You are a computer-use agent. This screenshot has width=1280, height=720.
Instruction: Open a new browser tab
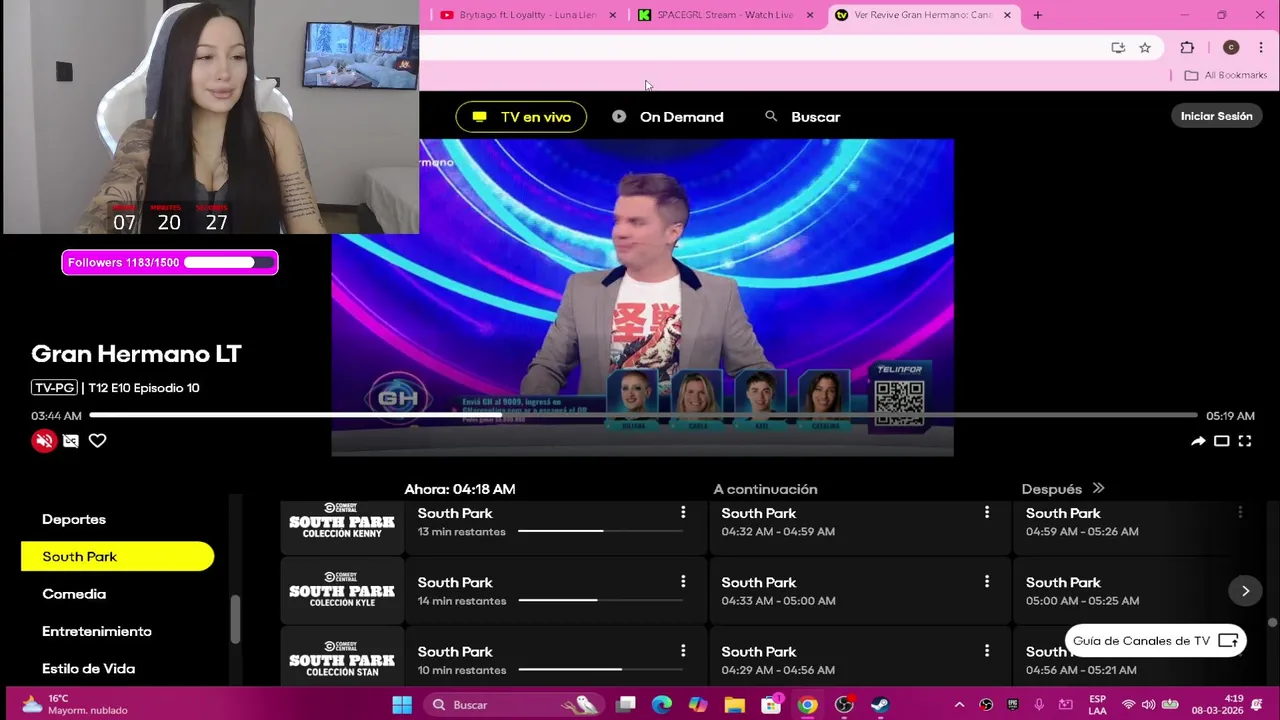click(1037, 15)
